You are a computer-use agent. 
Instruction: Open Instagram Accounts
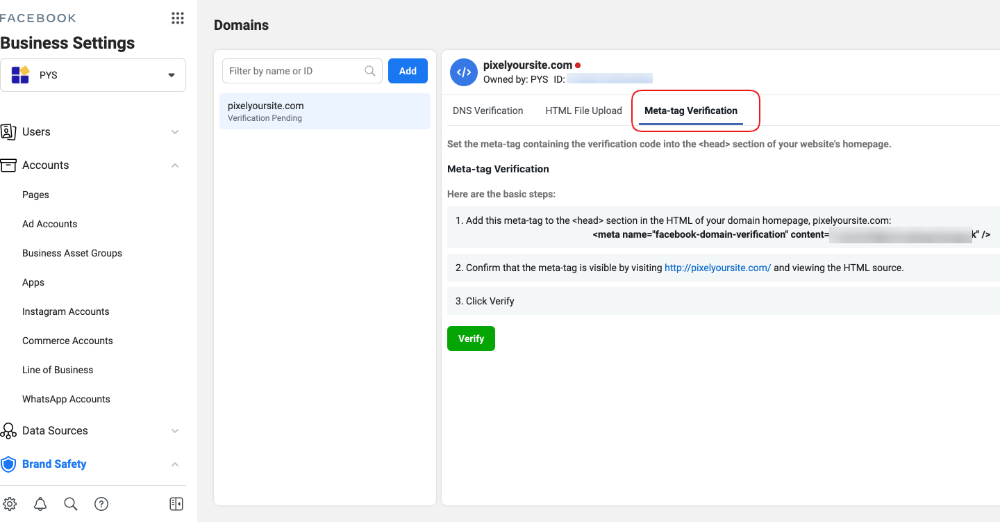click(66, 311)
